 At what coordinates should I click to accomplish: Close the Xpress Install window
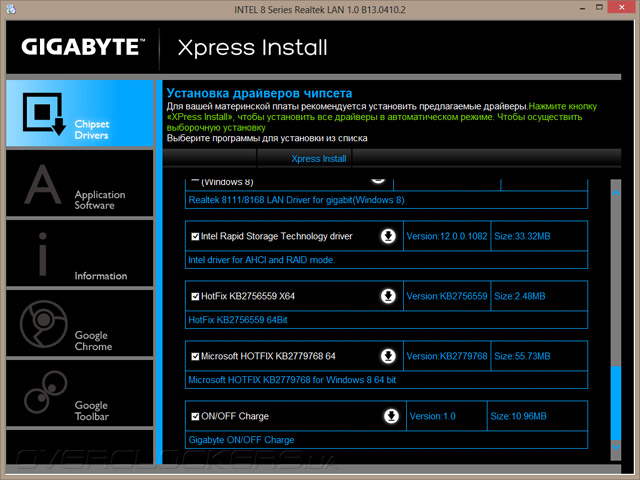(622, 7)
